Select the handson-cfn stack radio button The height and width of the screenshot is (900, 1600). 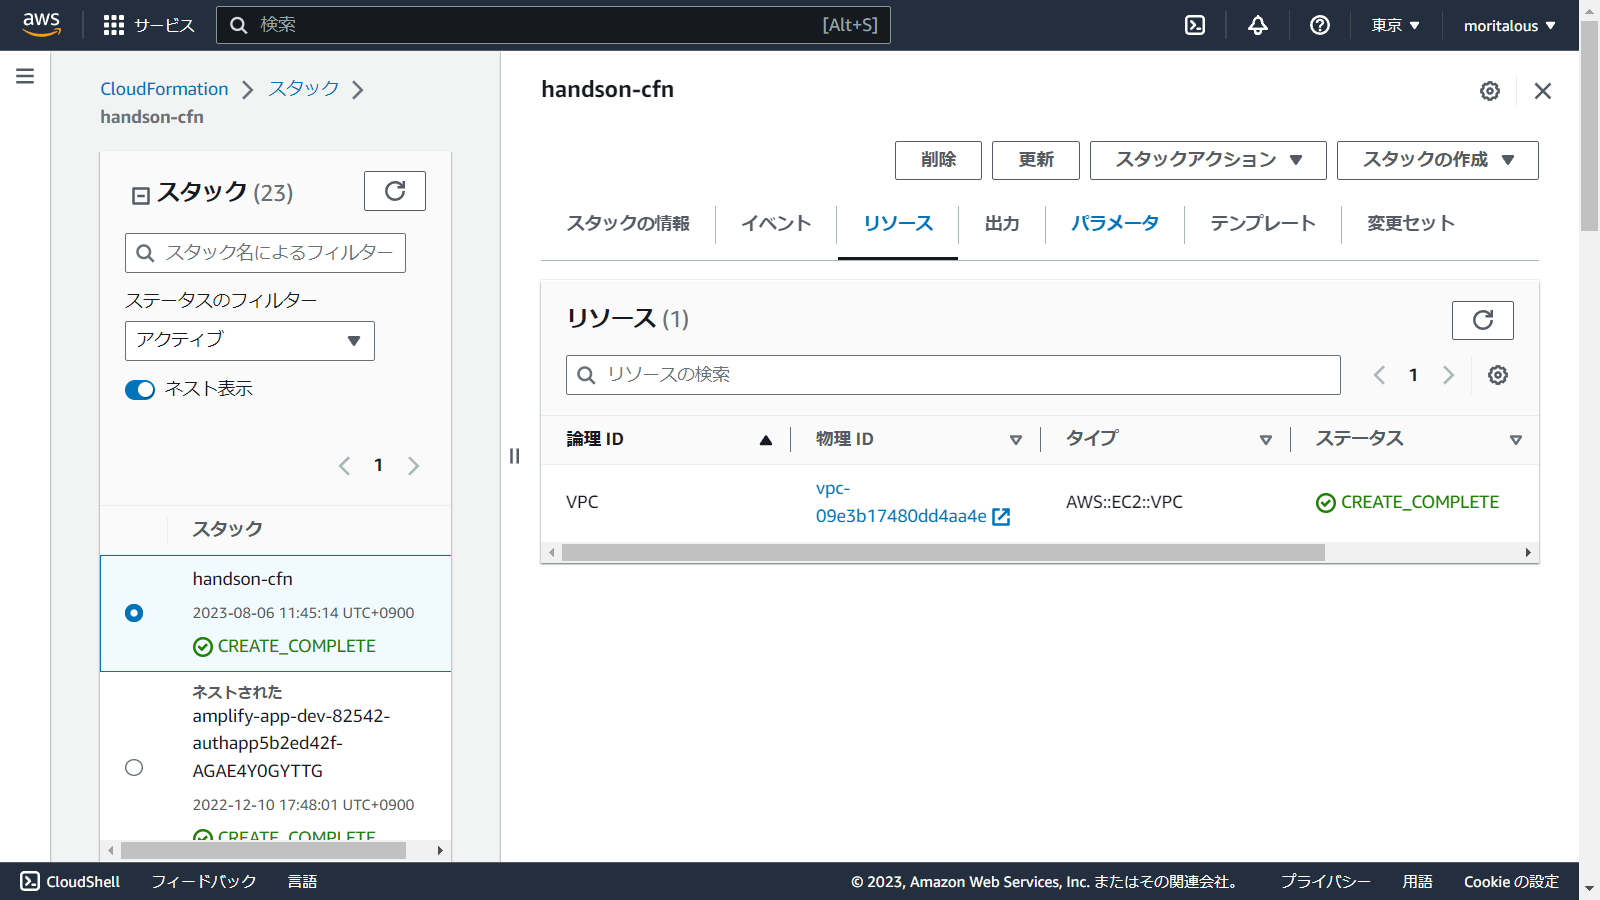(134, 613)
